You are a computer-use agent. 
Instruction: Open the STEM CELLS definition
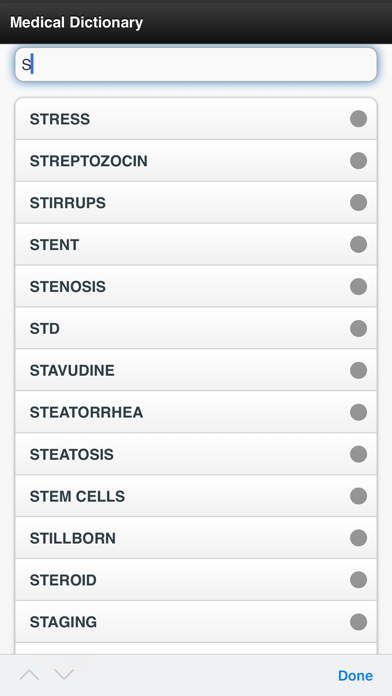pyautogui.click(x=196, y=496)
